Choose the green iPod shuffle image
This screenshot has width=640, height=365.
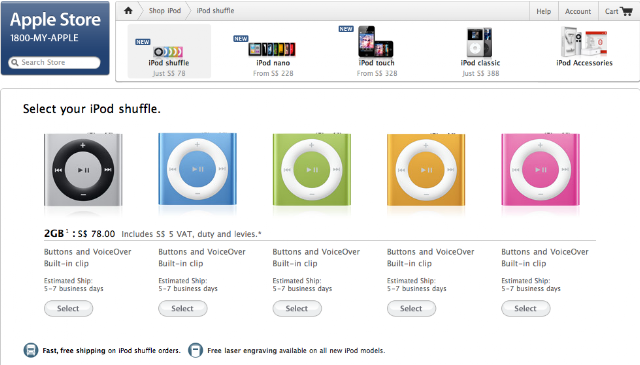312,169
